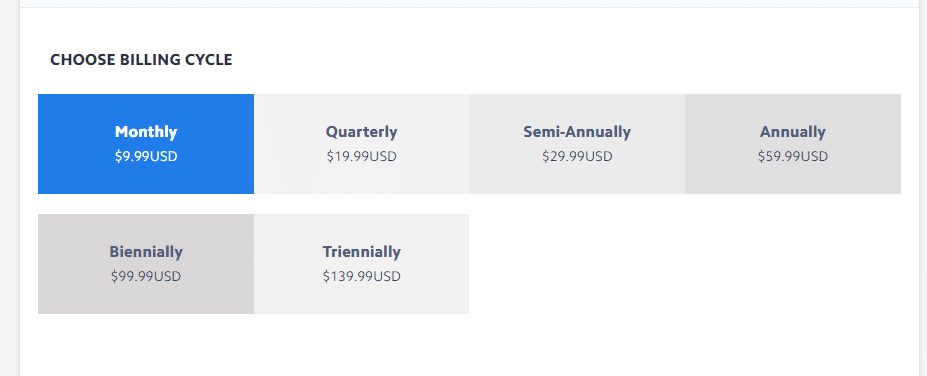Click the $29.99USD price under Semi-Annually
The height and width of the screenshot is (376, 927).
[577, 157]
